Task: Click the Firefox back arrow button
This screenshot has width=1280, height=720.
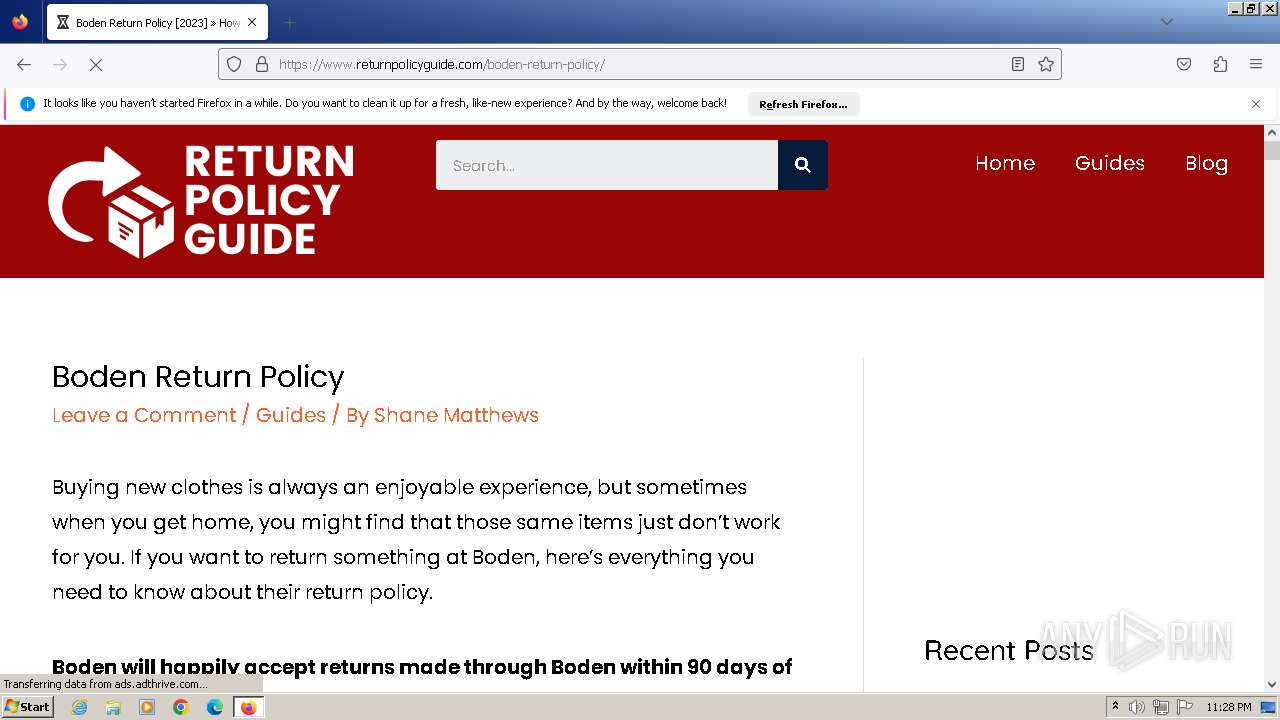Action: [24, 64]
